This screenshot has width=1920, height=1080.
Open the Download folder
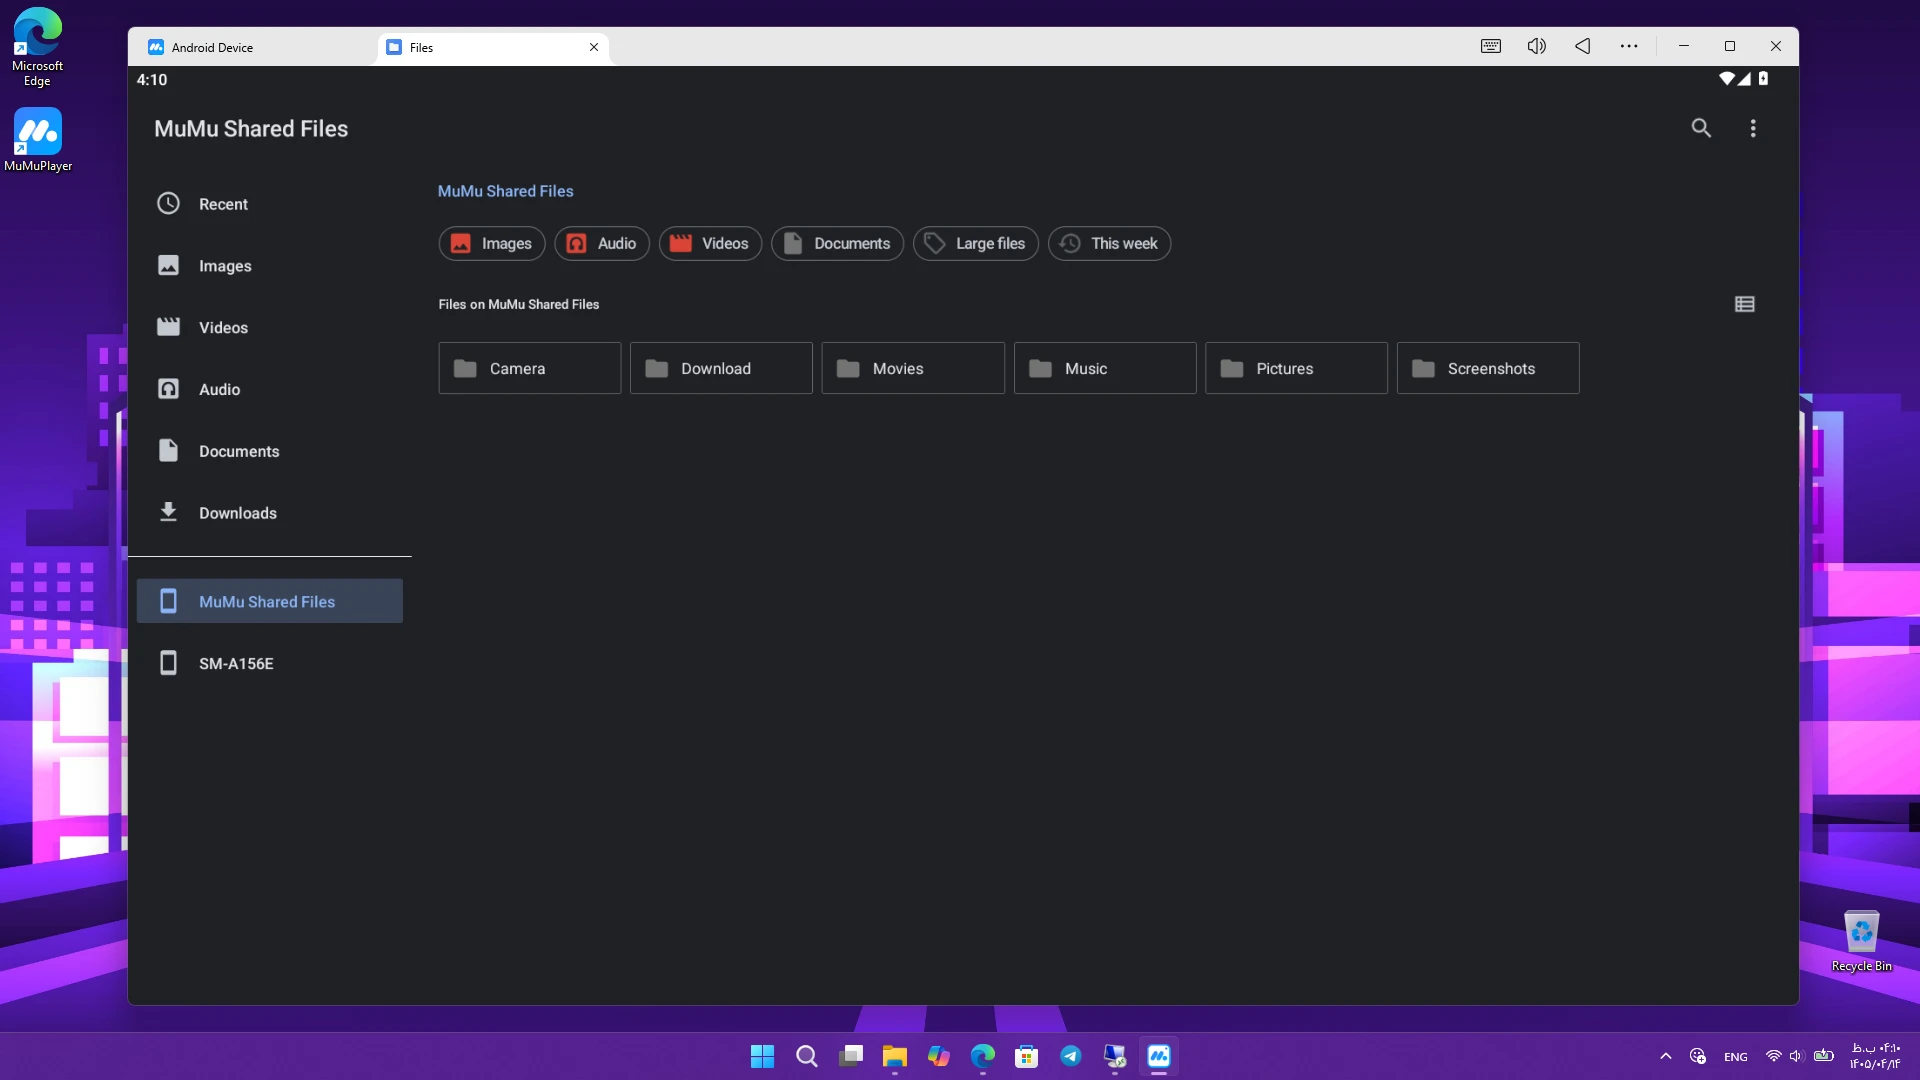(721, 368)
